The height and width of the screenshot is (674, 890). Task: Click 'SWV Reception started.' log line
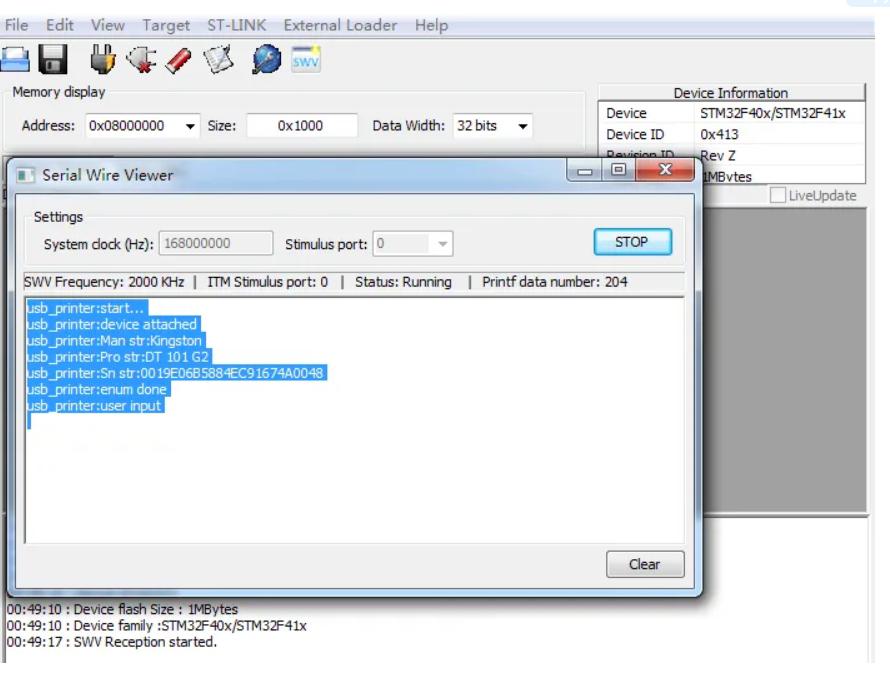112,642
